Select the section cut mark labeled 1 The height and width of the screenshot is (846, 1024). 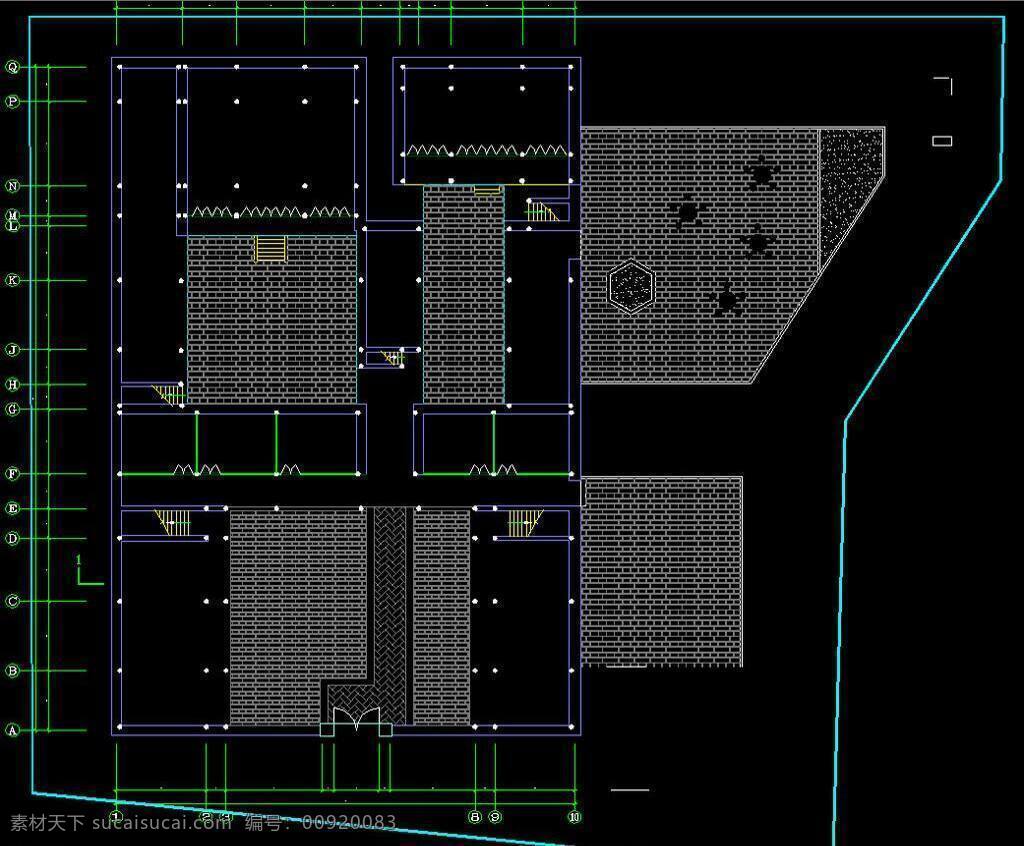[89, 570]
